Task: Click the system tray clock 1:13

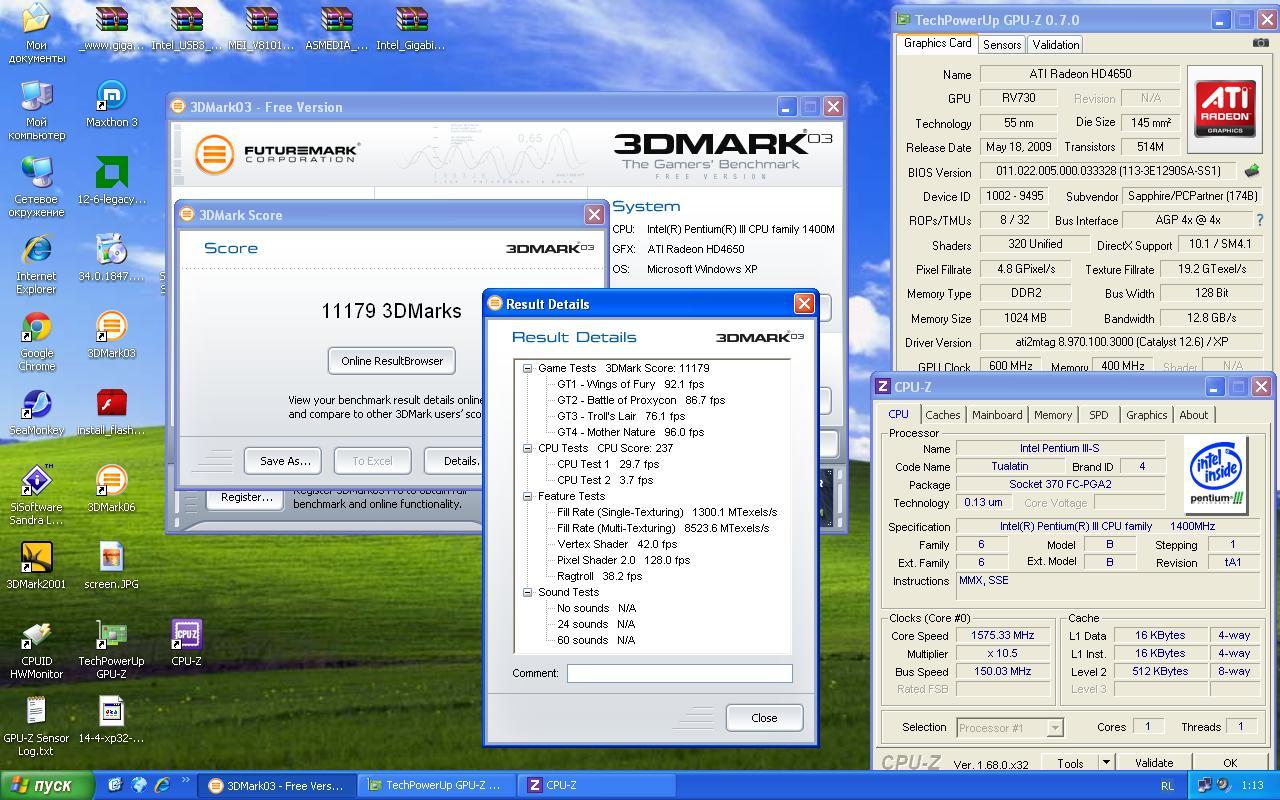Action: click(x=1252, y=786)
